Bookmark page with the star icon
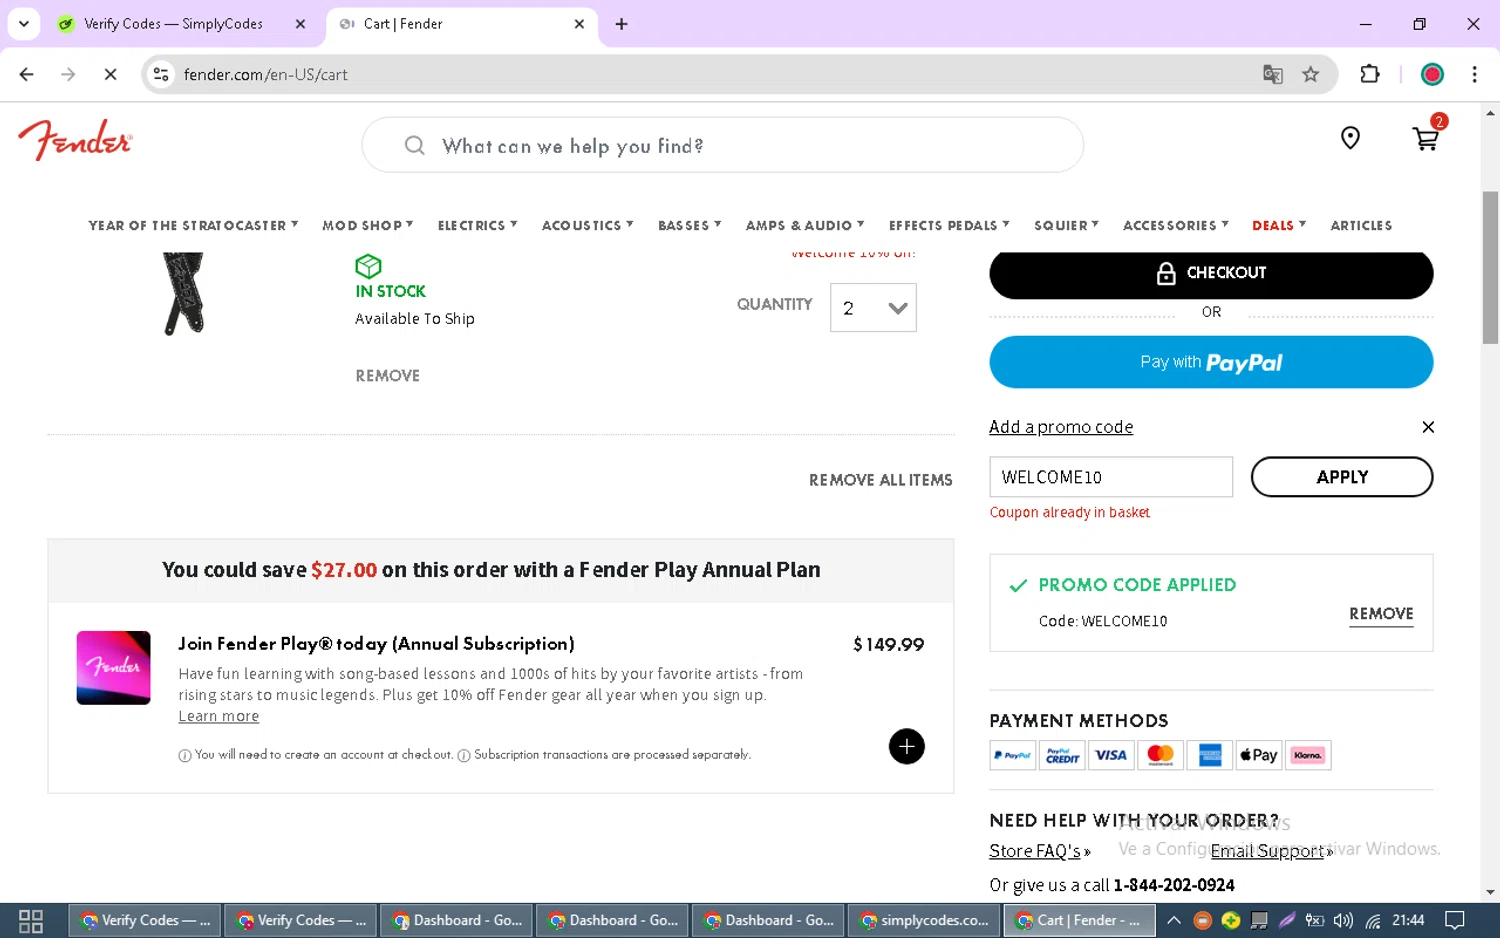Viewport: 1500px width, 938px height. click(1310, 74)
